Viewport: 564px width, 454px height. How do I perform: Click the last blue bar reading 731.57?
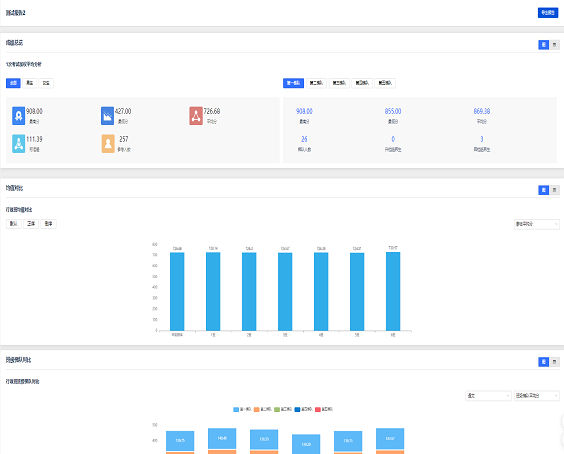pos(393,291)
